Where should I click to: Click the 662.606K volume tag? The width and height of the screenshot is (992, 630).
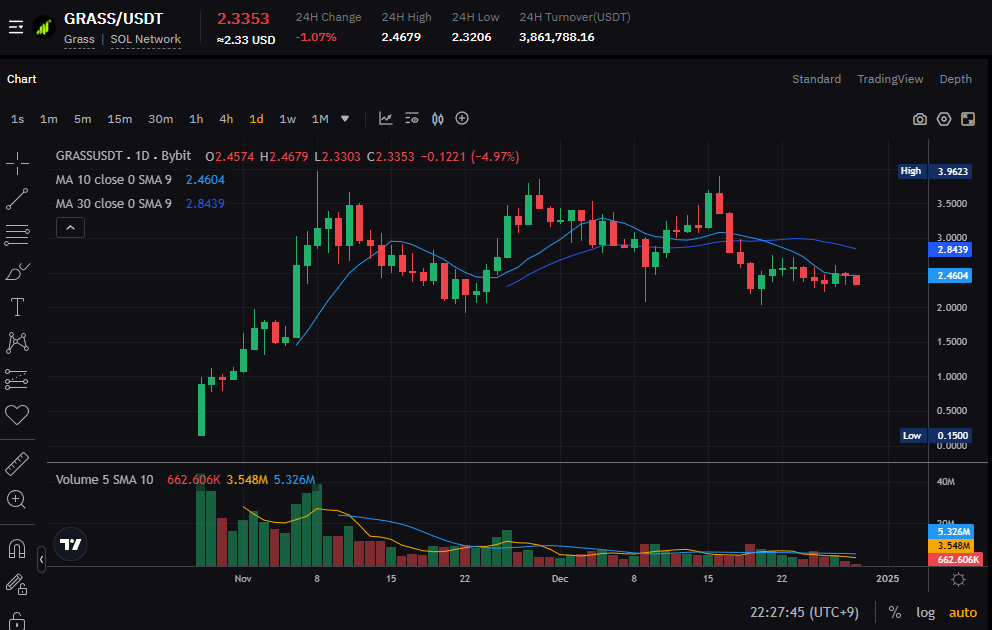pos(955,559)
